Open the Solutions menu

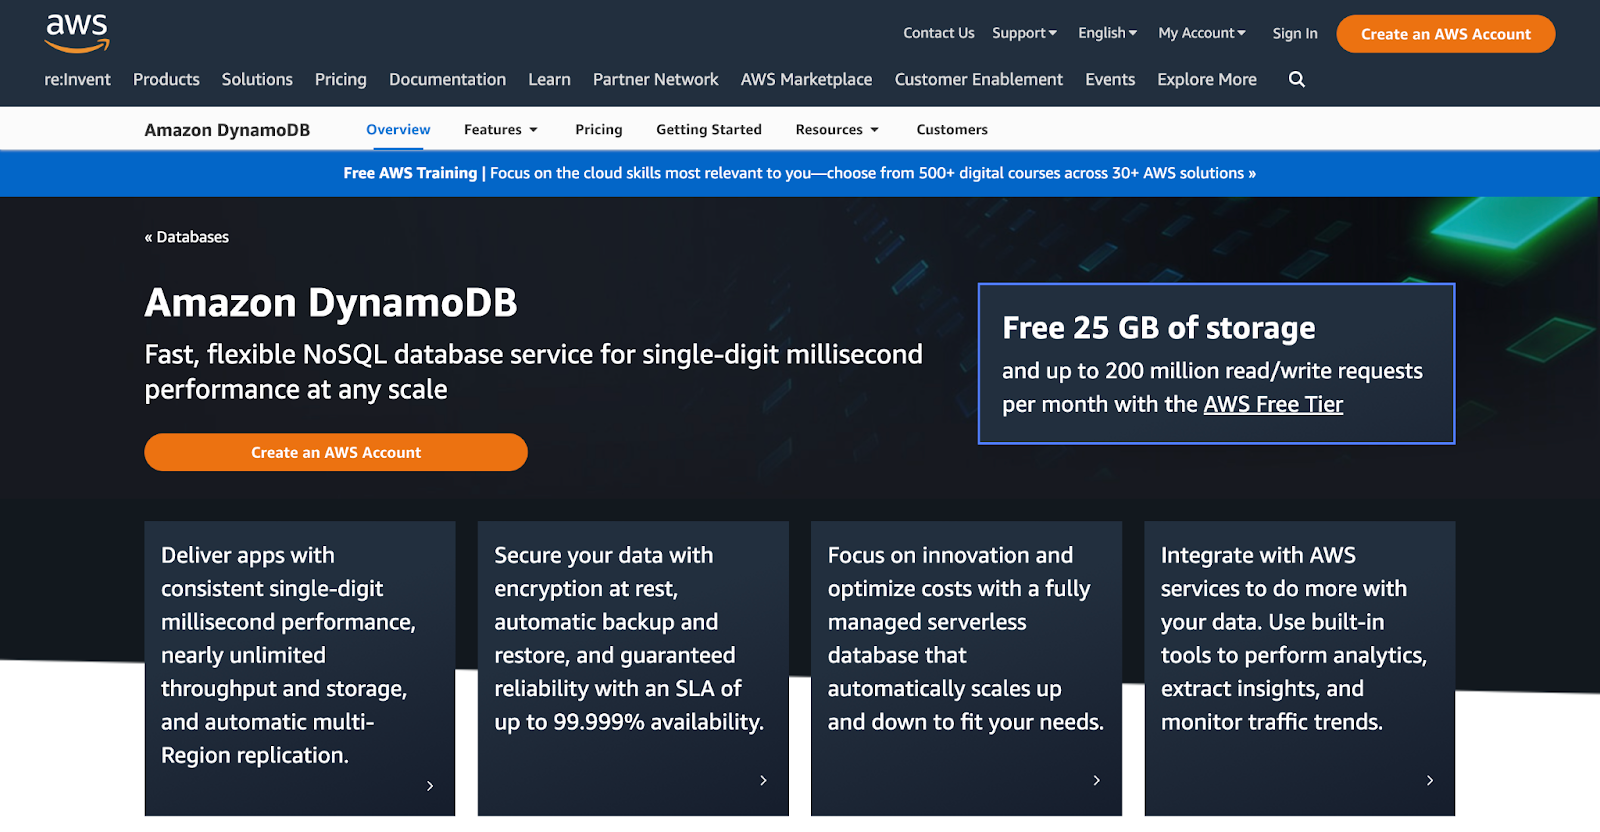[257, 79]
